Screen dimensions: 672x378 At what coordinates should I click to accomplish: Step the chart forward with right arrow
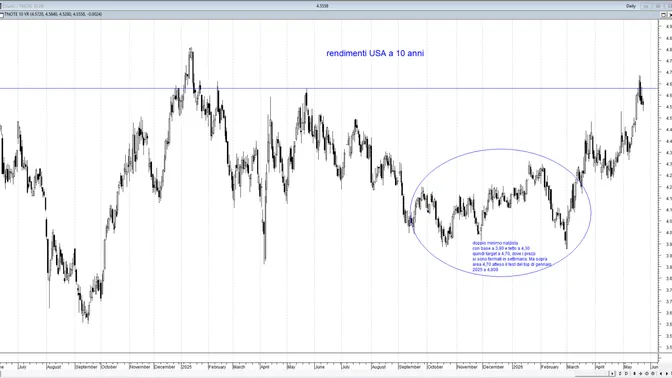(x=667, y=374)
